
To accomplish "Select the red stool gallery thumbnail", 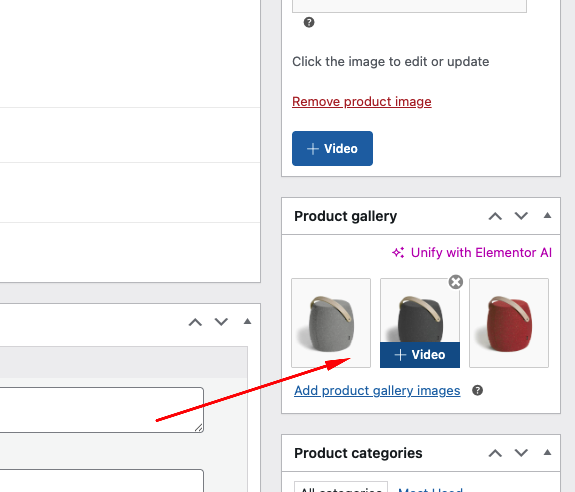I will tap(509, 323).
